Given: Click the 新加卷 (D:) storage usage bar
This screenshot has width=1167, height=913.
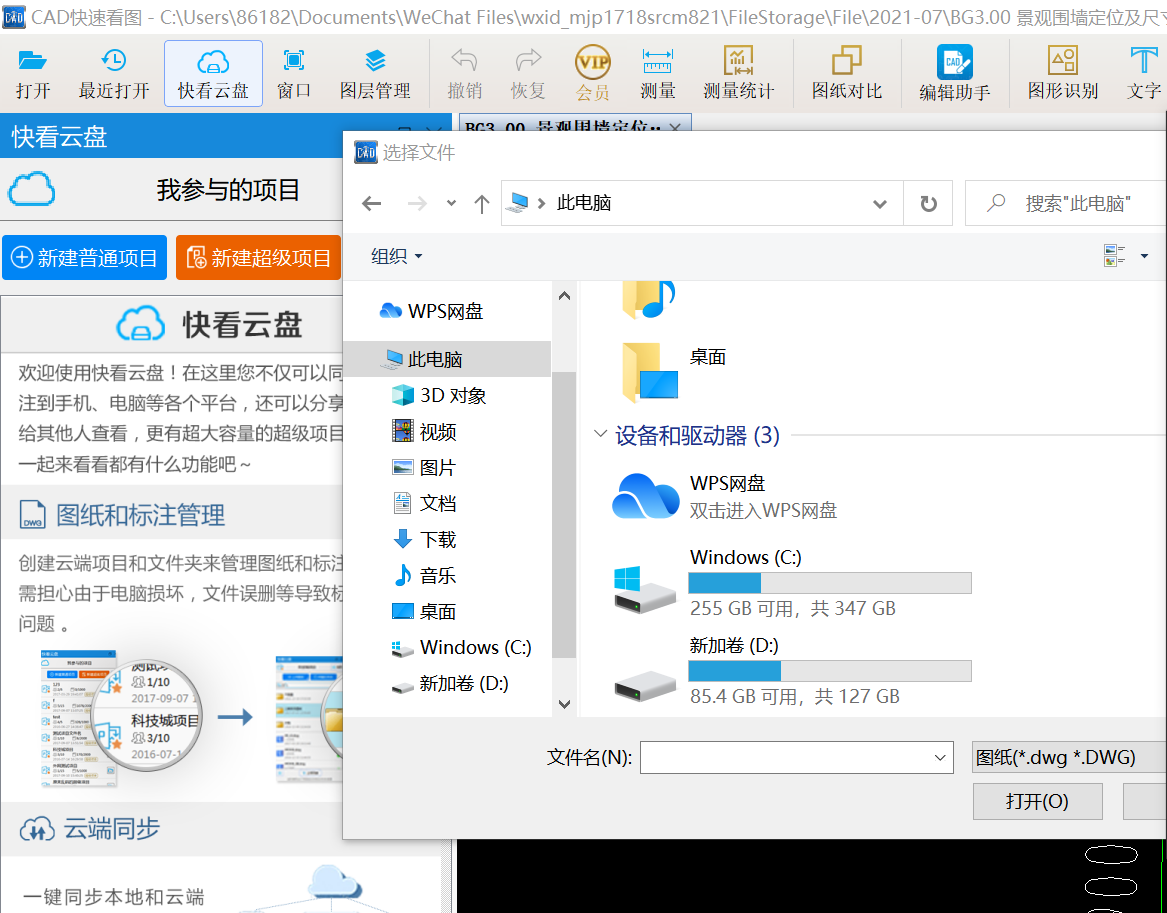Looking at the screenshot, I should point(830,670).
